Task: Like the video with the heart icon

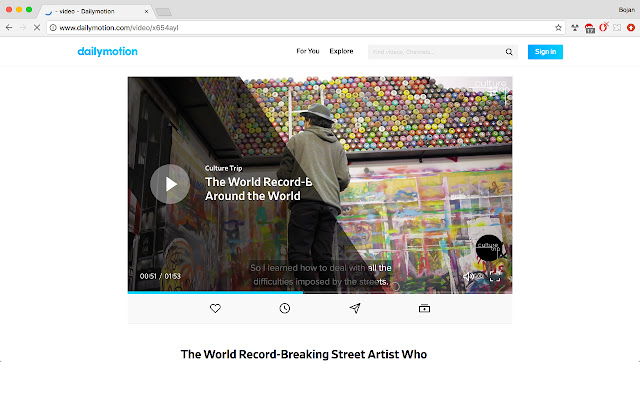Action: click(216, 309)
